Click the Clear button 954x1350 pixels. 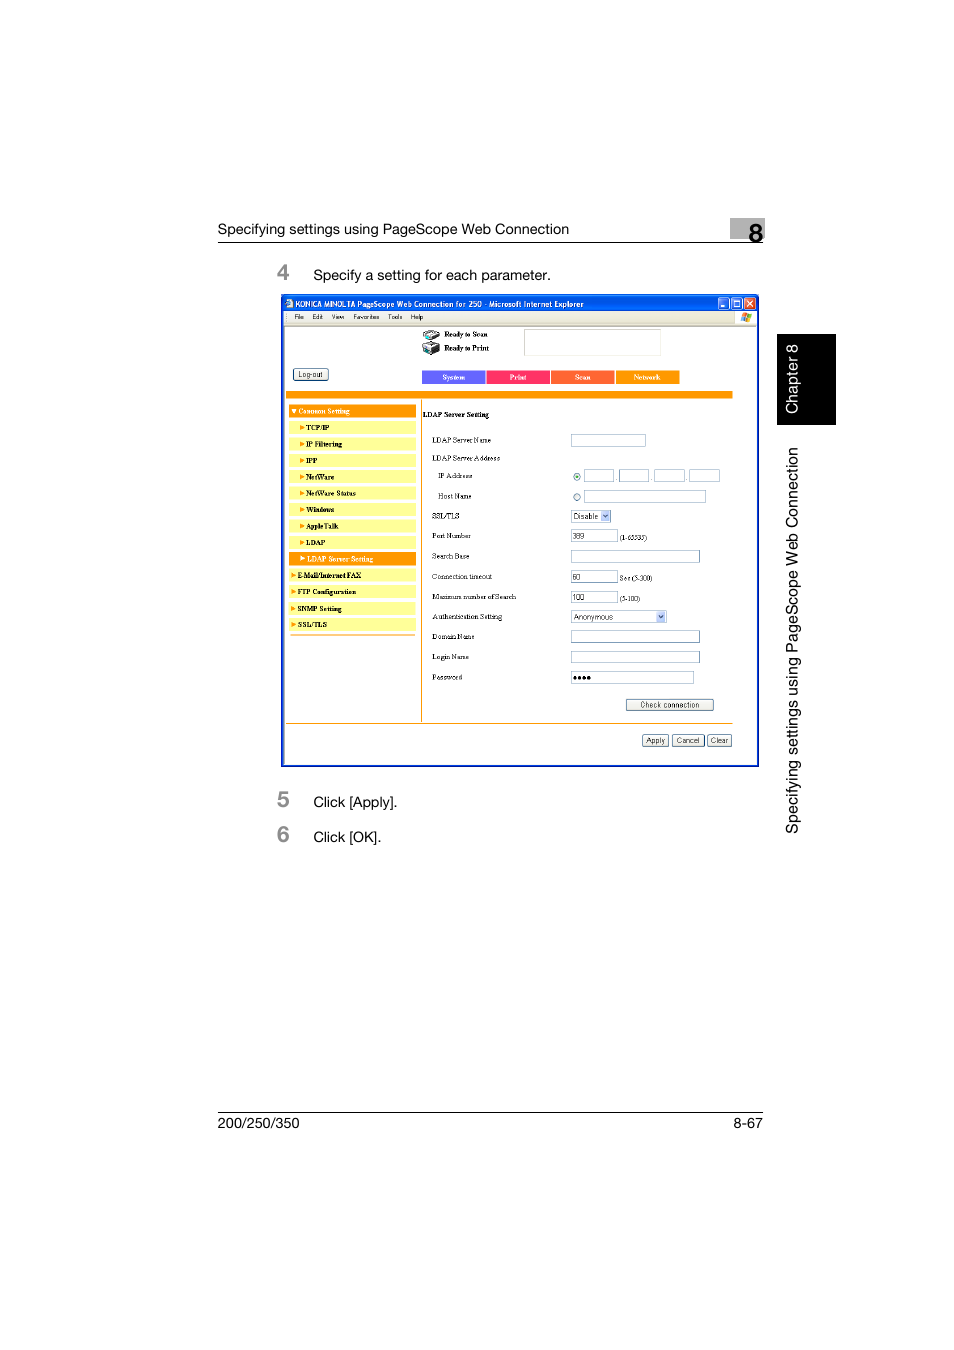(720, 741)
